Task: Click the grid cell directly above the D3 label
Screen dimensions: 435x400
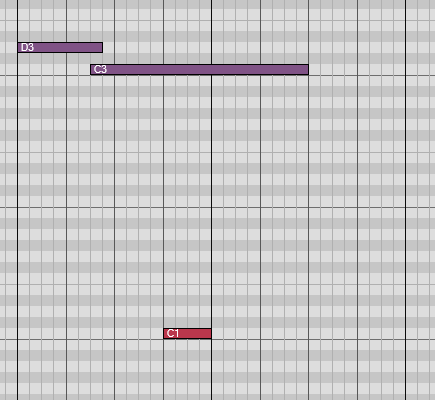Action: [24, 37]
